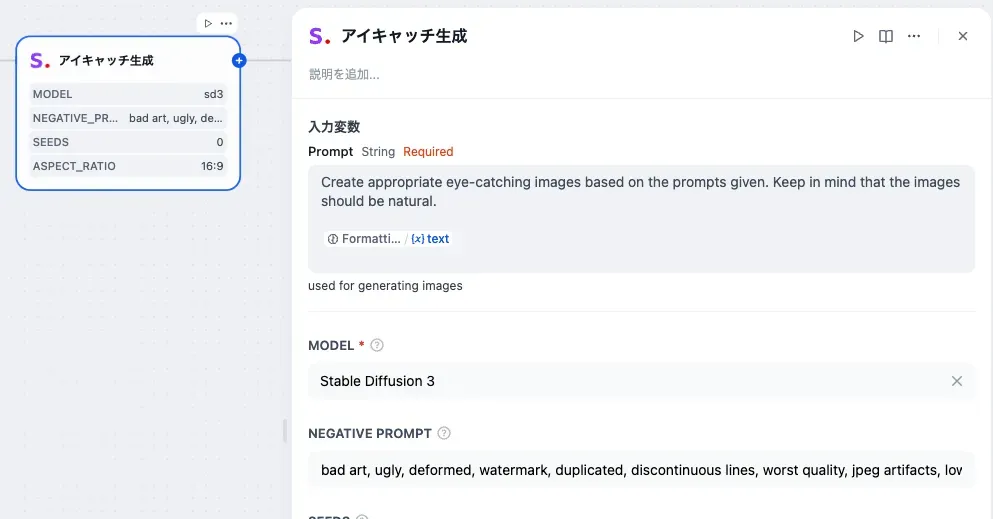The image size is (993, 519).
Task: Select the text variable tag in the prompt
Action: [431, 239]
